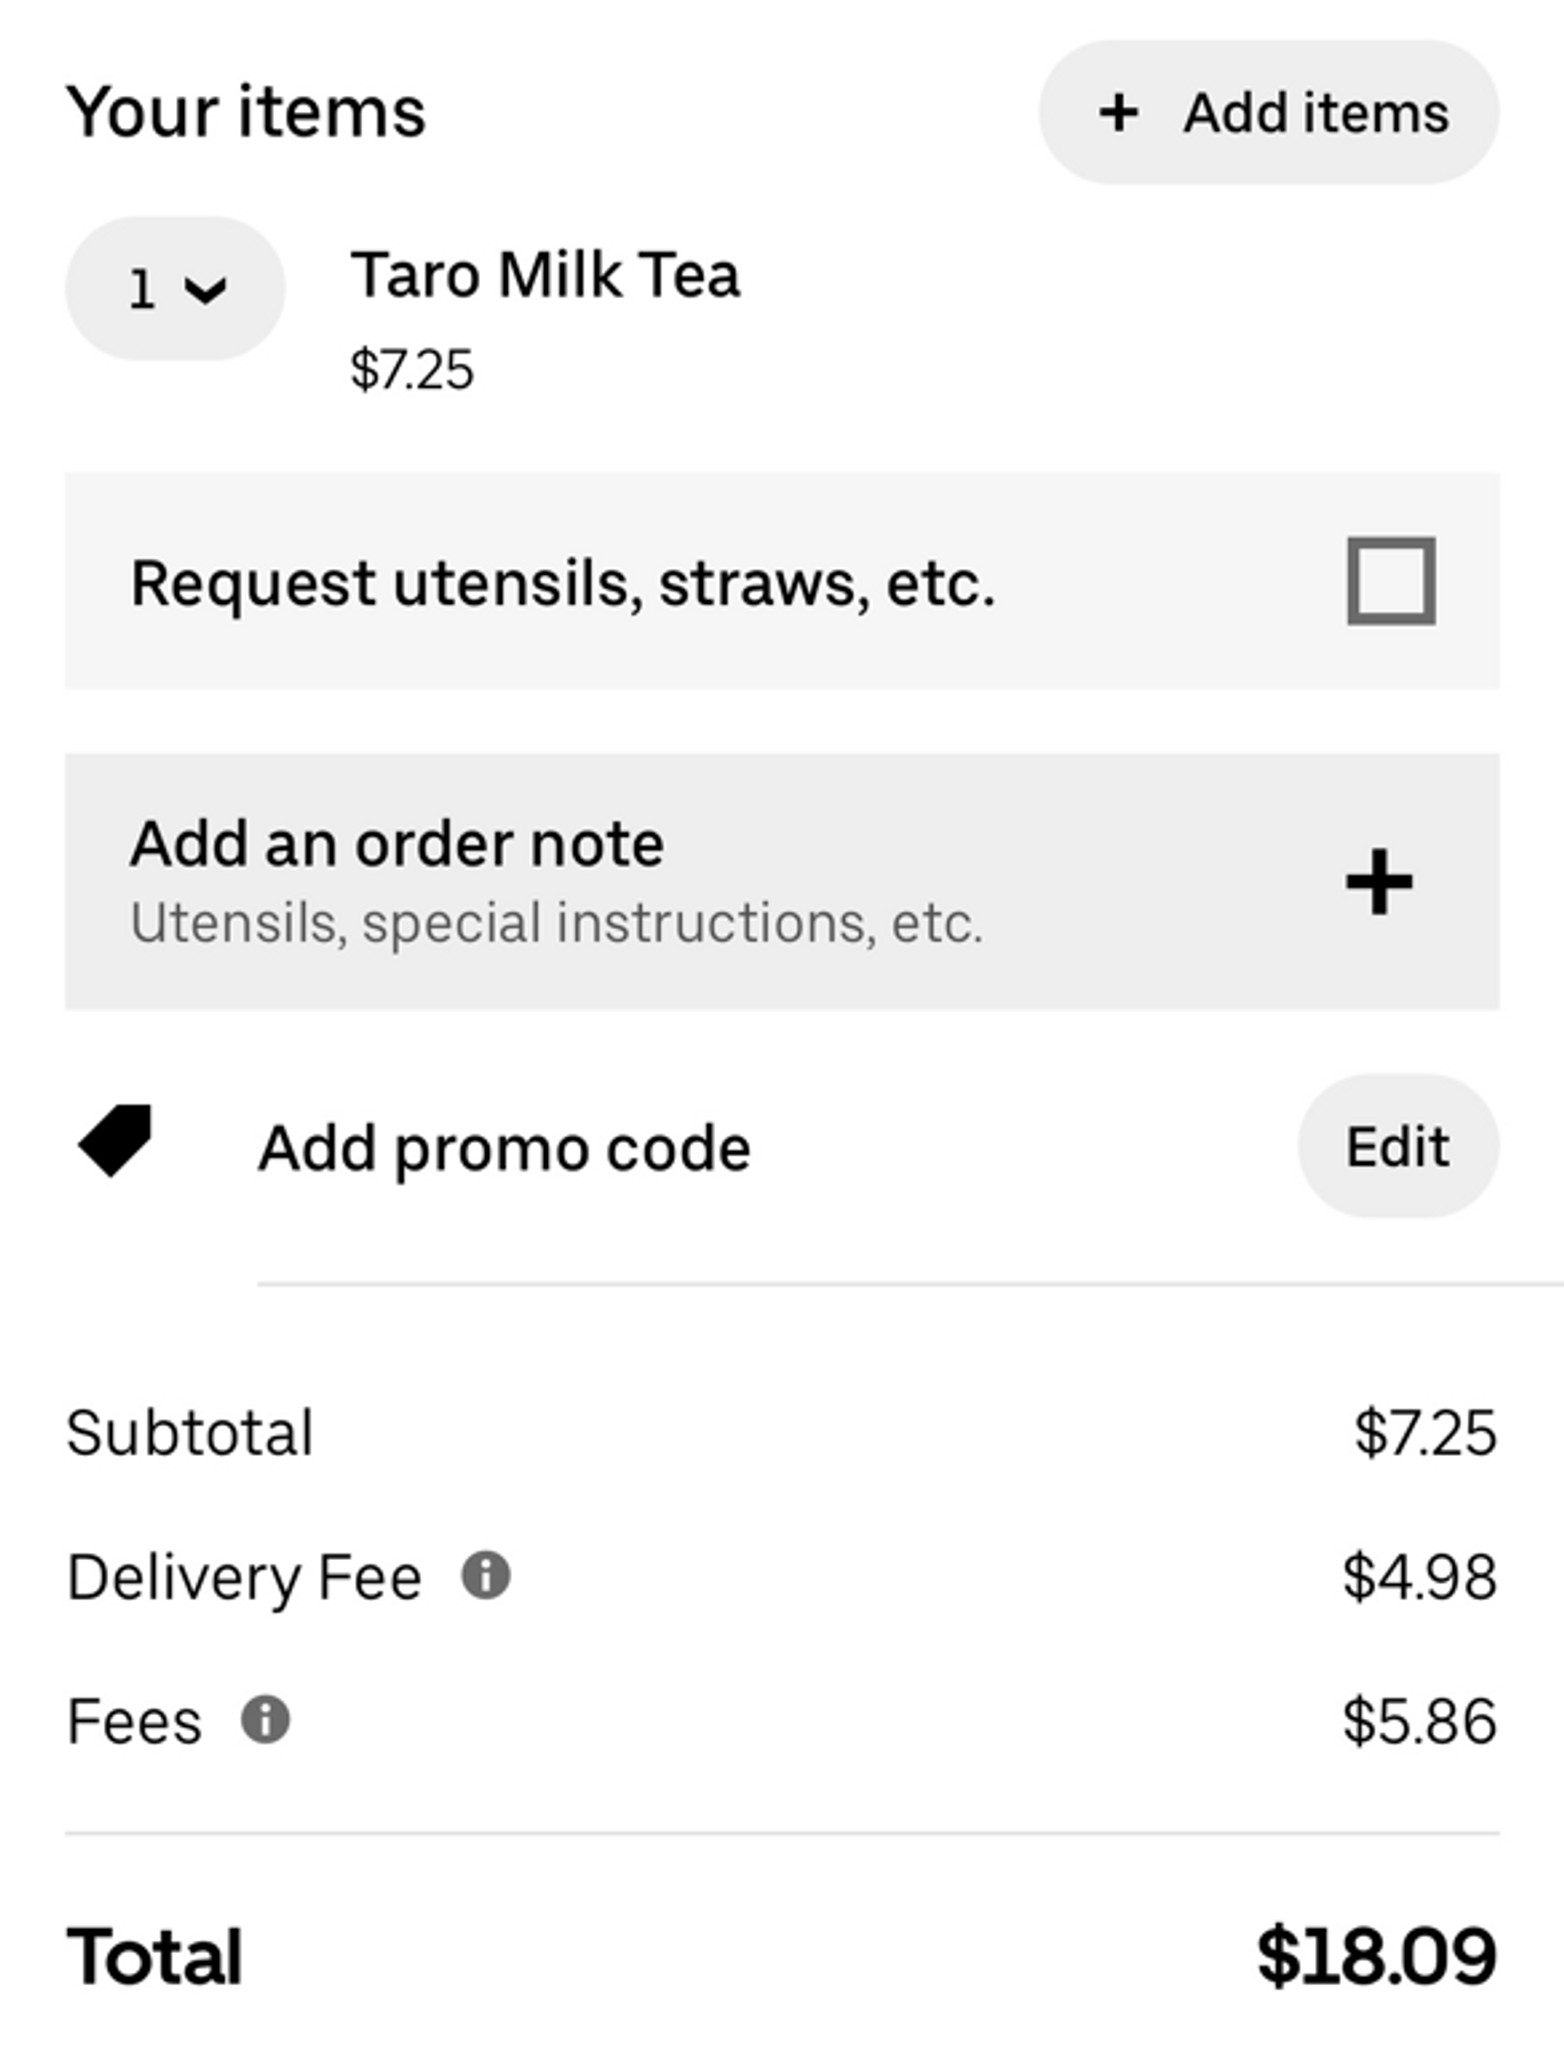Click the plus icon for order note

coord(1378,881)
